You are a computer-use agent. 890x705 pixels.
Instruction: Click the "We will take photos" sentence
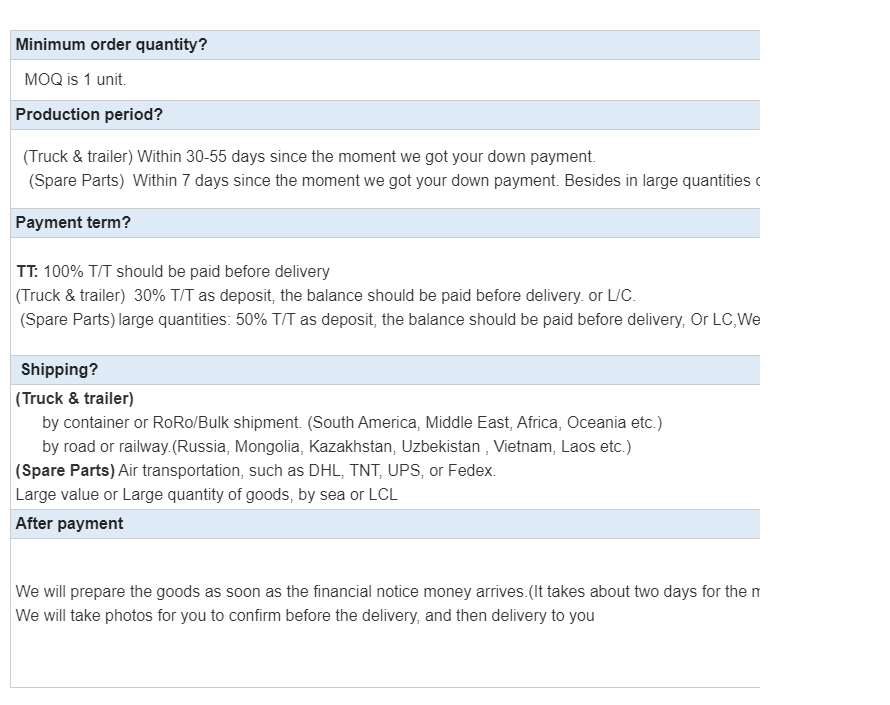coord(305,616)
